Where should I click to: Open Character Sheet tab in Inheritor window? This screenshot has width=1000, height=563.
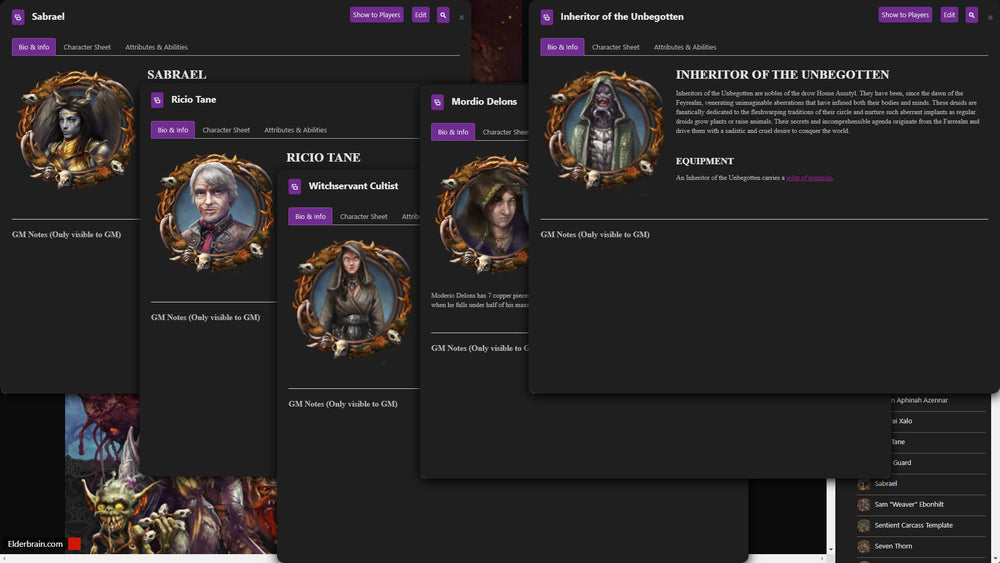coord(615,47)
